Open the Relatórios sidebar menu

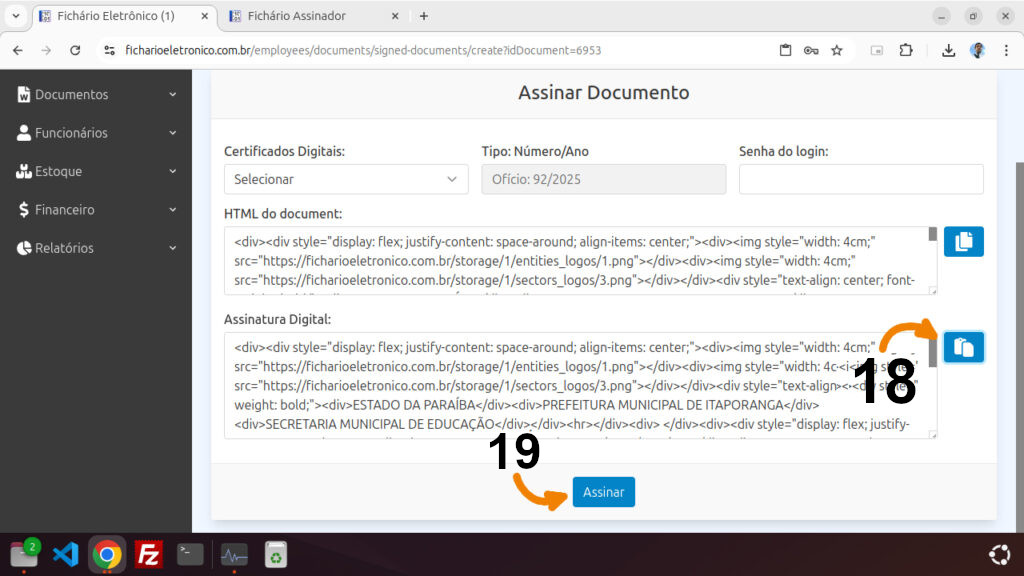coord(96,248)
